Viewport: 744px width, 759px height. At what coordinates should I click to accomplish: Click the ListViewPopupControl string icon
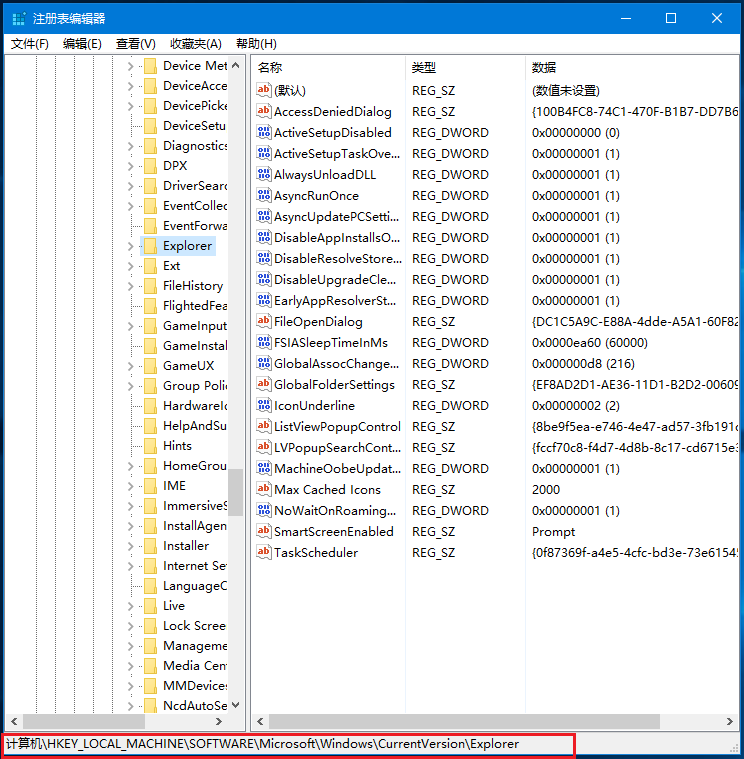pos(264,426)
